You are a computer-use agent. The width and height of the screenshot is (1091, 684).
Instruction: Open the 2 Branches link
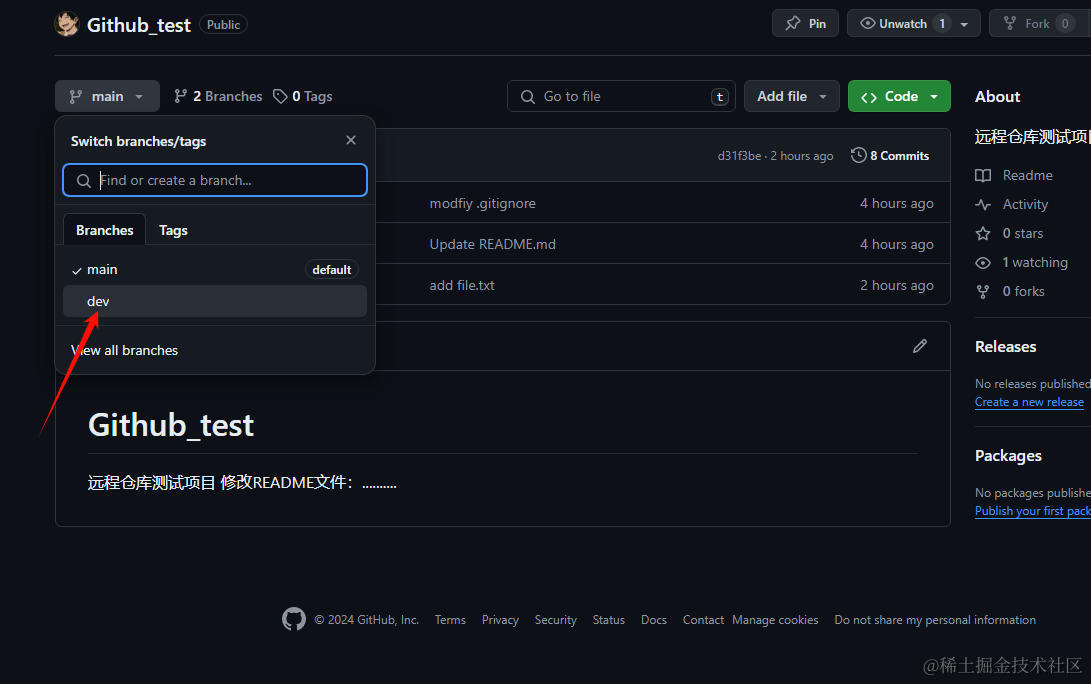click(x=218, y=96)
